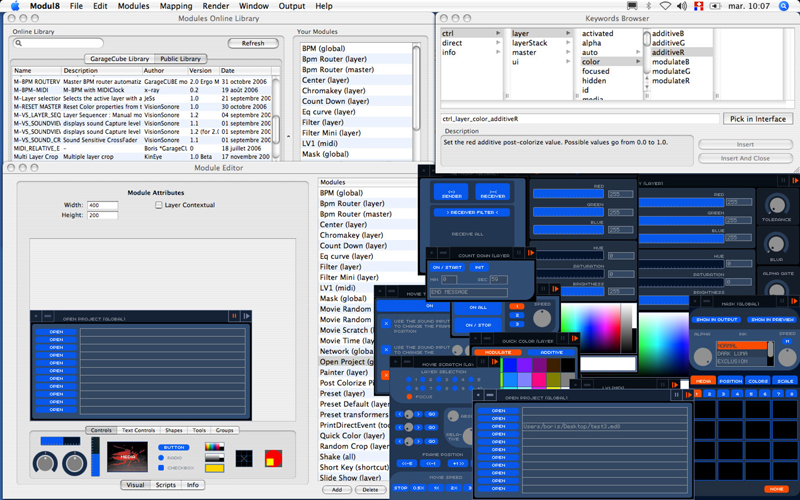Click the Receiver button in the network module
The width and height of the screenshot is (800, 500).
point(493,192)
